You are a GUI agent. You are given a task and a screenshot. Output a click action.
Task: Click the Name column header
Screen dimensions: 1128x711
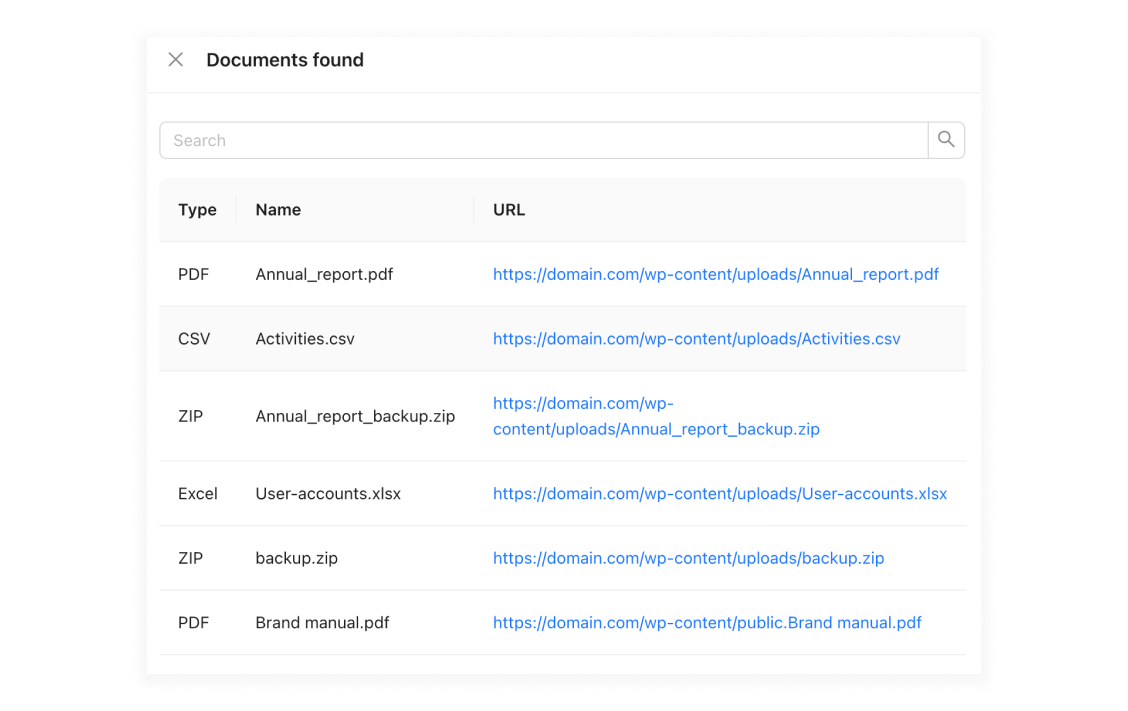tap(278, 210)
